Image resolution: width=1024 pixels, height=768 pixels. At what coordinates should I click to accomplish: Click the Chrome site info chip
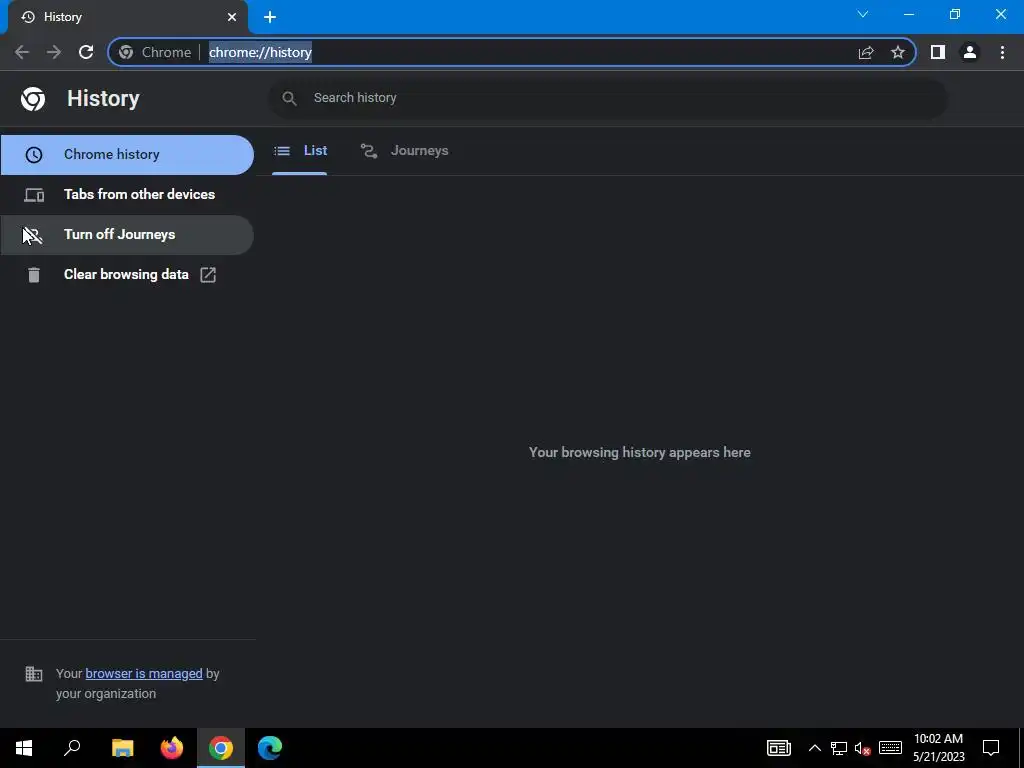coord(155,52)
